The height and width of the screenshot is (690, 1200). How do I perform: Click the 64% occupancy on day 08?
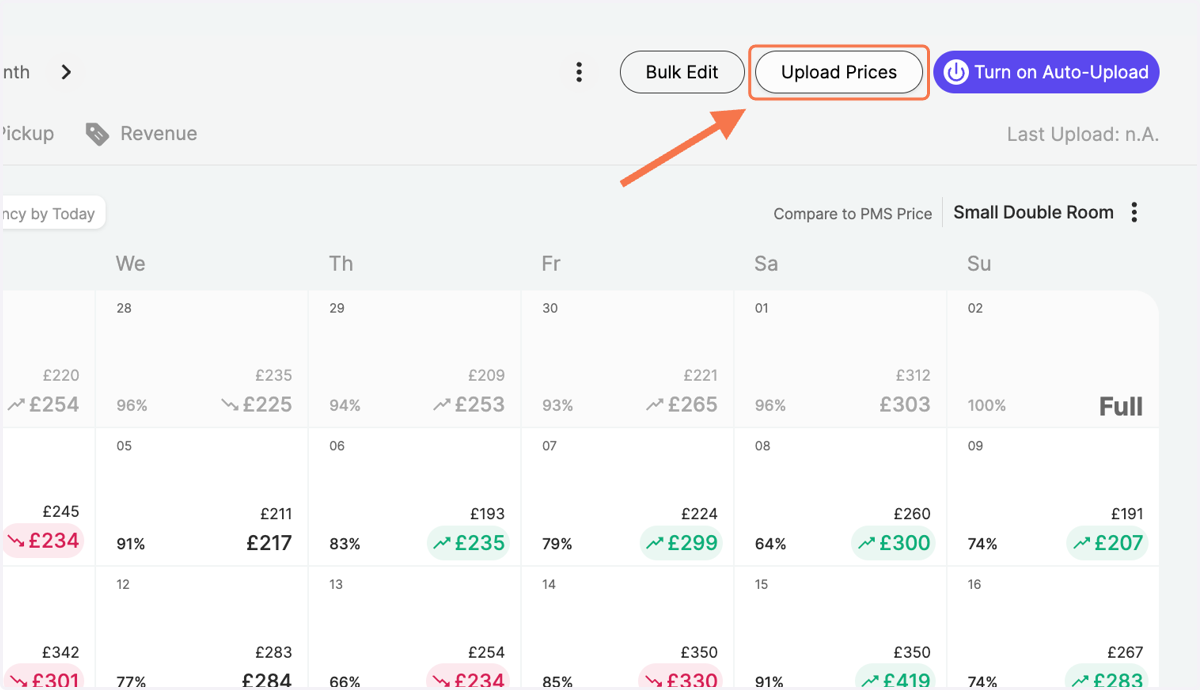pyautogui.click(x=770, y=544)
